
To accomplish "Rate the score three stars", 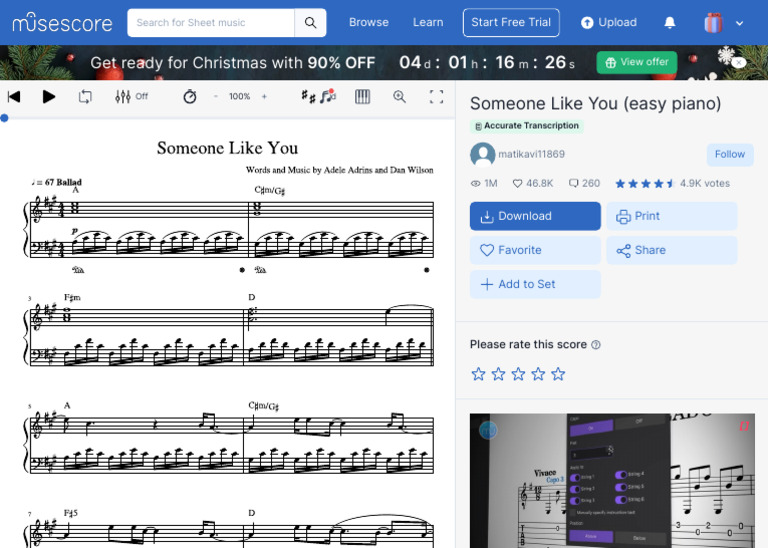I will click(x=518, y=375).
